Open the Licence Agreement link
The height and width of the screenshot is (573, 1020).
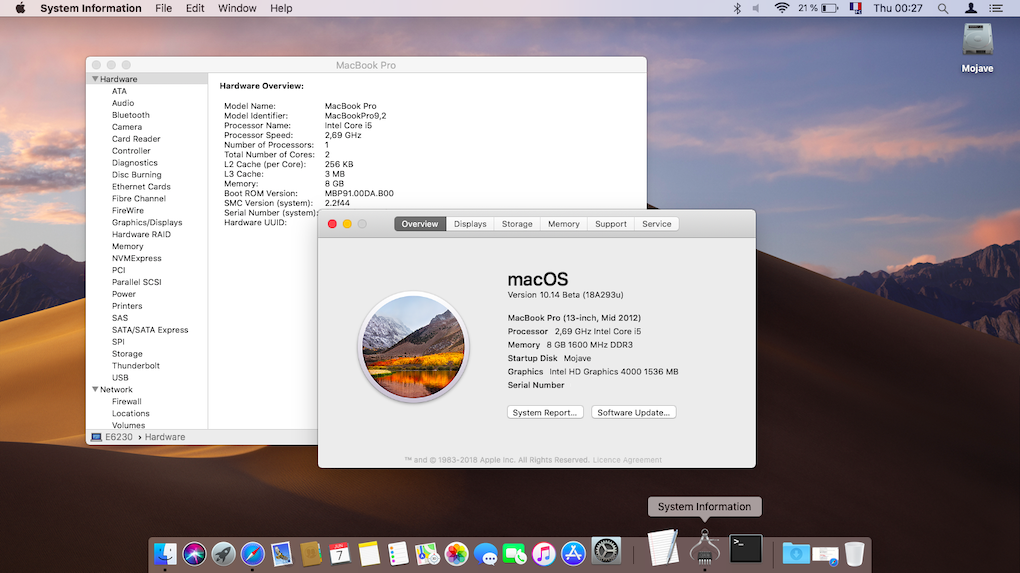coord(627,460)
